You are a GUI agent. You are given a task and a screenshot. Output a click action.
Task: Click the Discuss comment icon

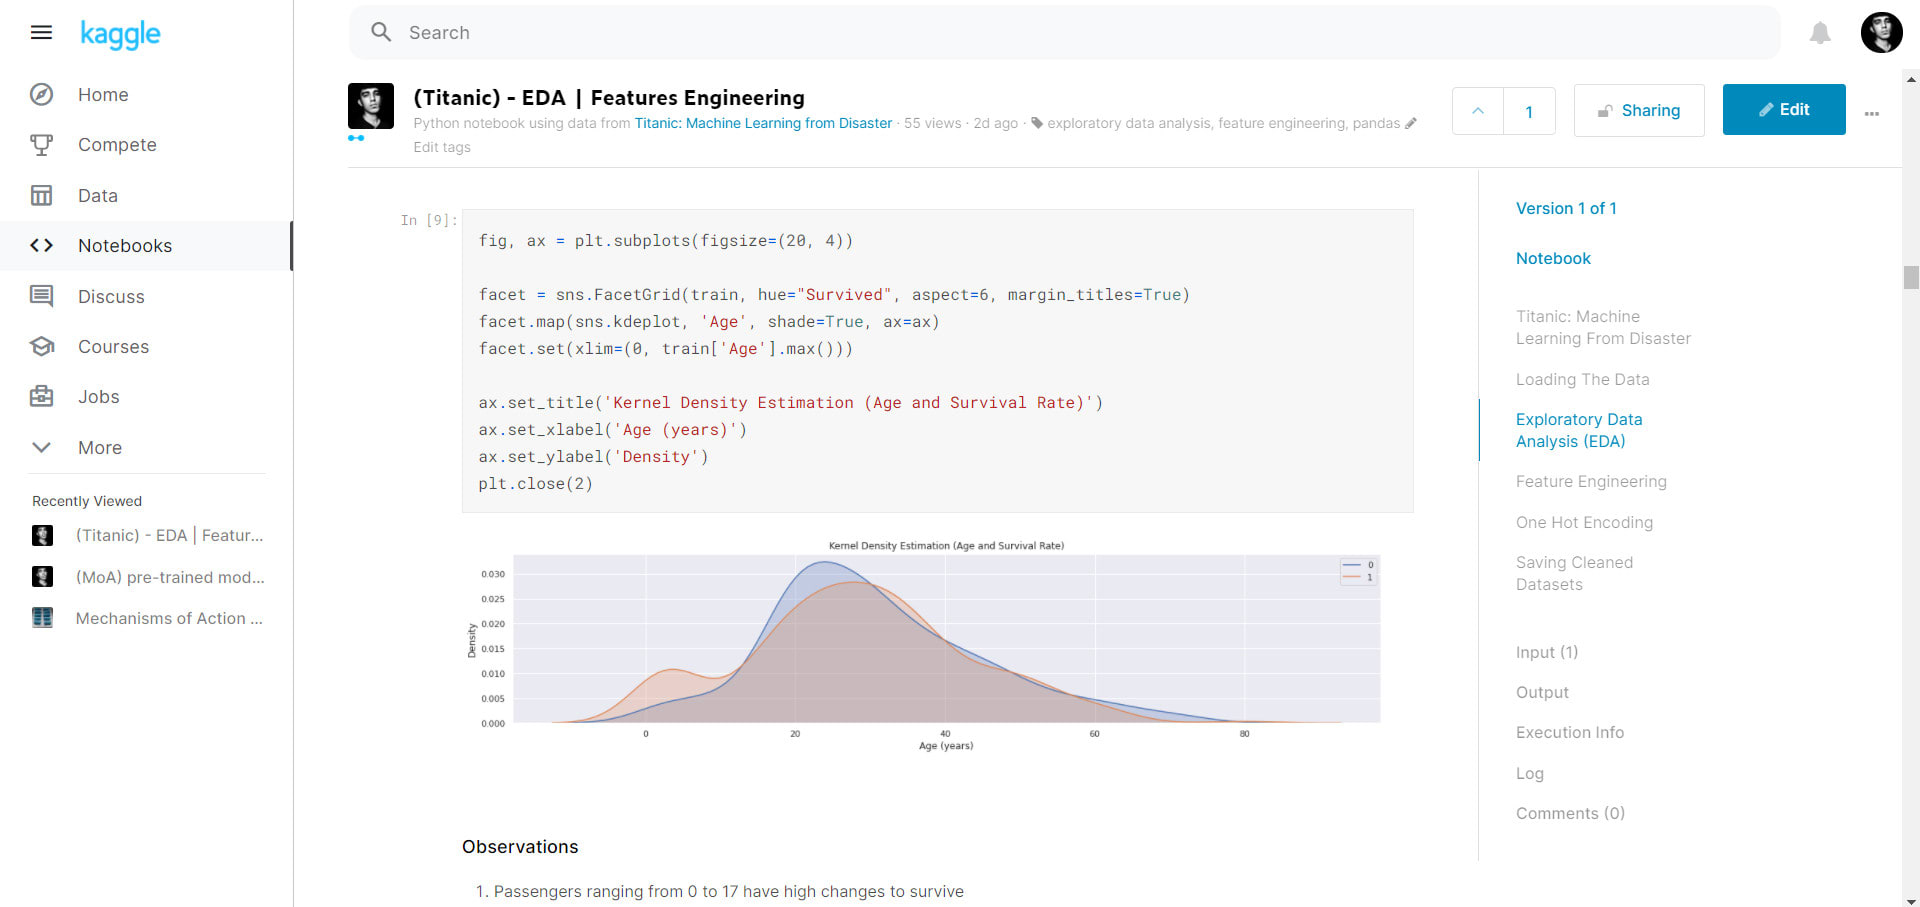tap(41, 297)
